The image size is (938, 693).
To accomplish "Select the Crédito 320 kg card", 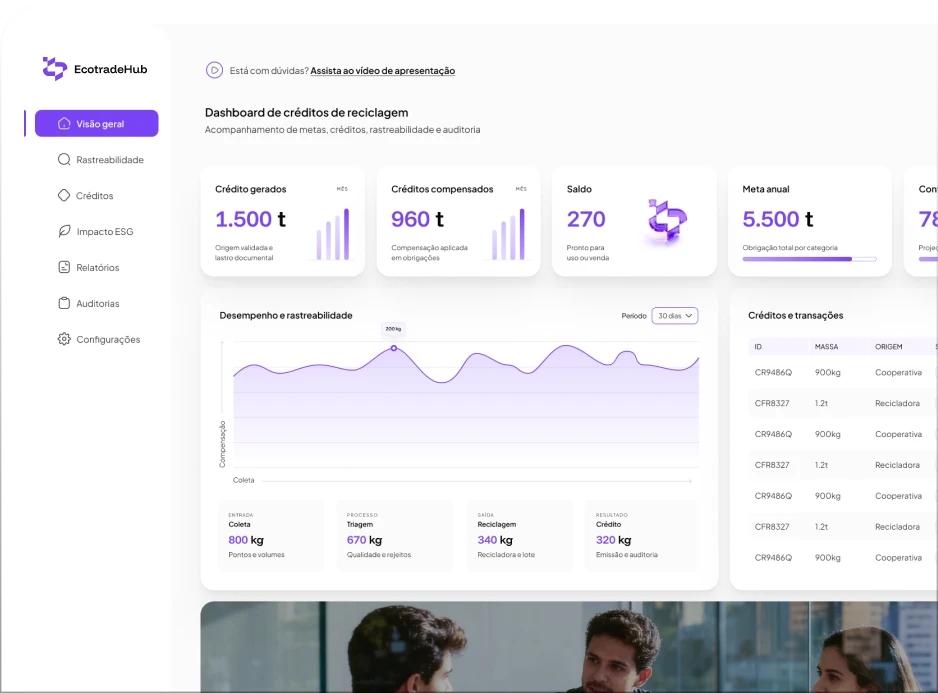I will [641, 535].
